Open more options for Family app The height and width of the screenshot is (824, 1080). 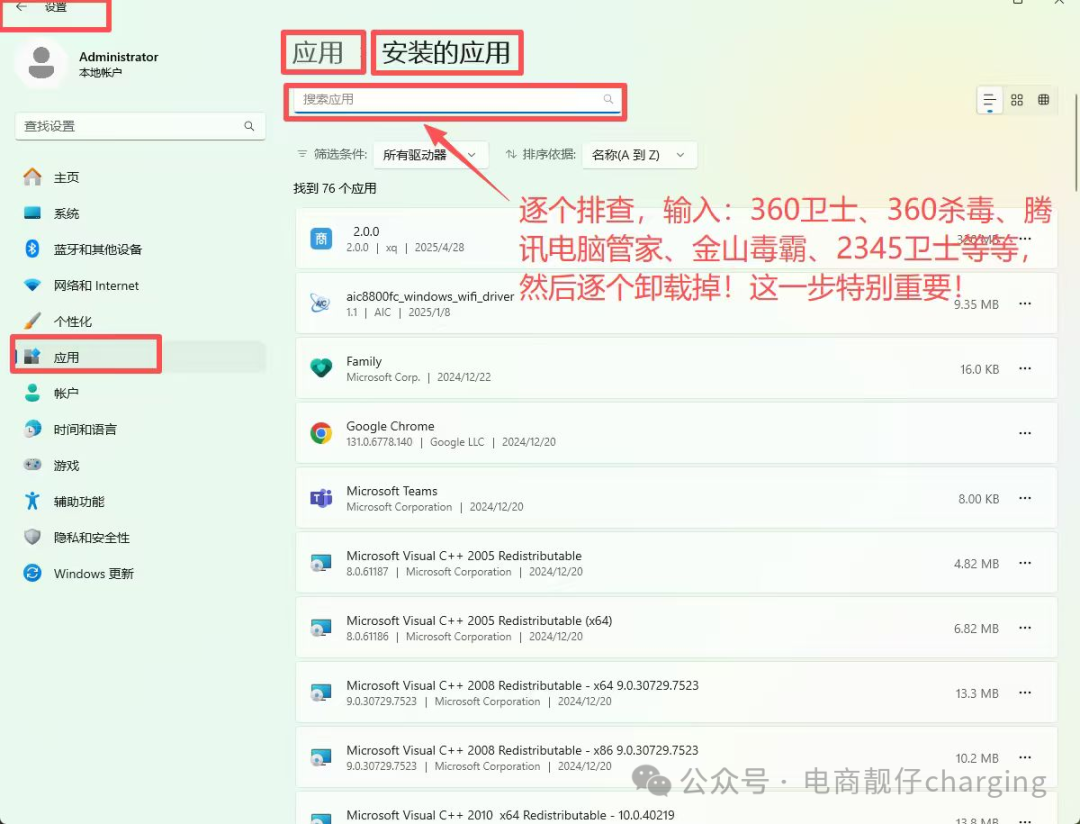click(1025, 369)
